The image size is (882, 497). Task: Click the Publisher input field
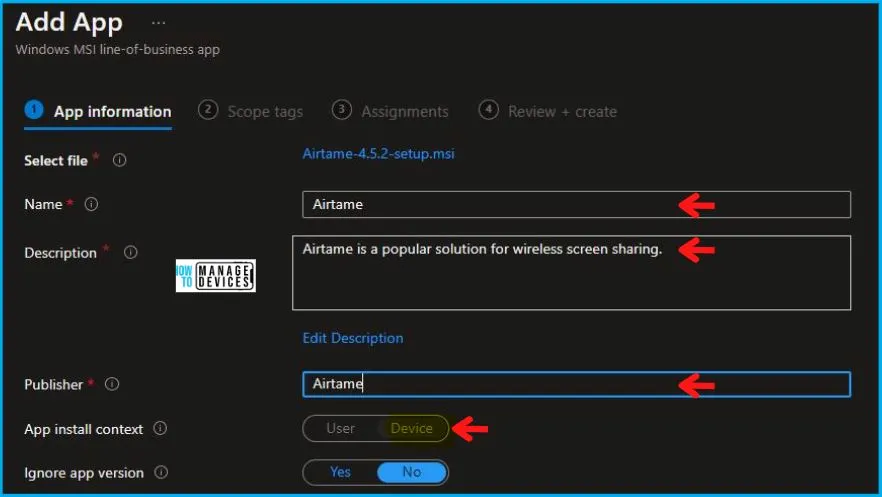click(x=577, y=384)
